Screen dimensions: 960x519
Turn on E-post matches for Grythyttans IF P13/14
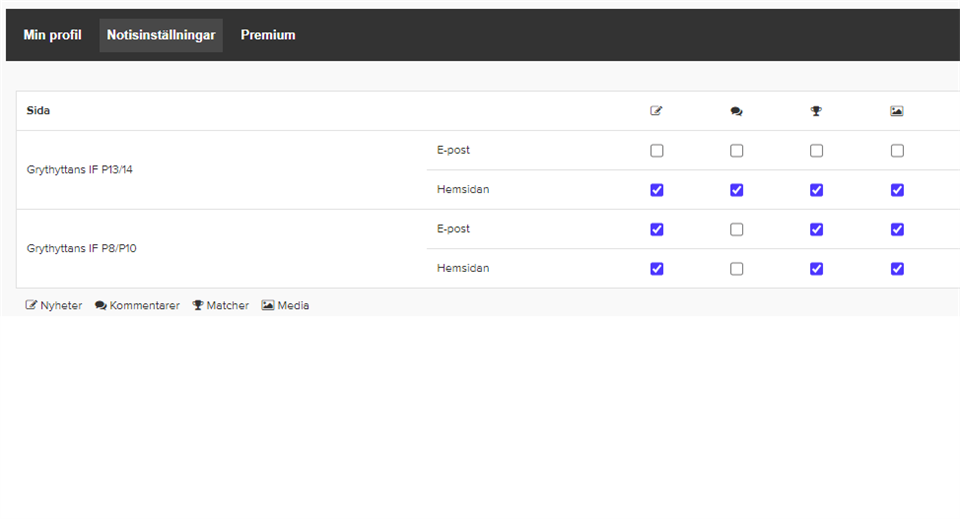point(817,151)
